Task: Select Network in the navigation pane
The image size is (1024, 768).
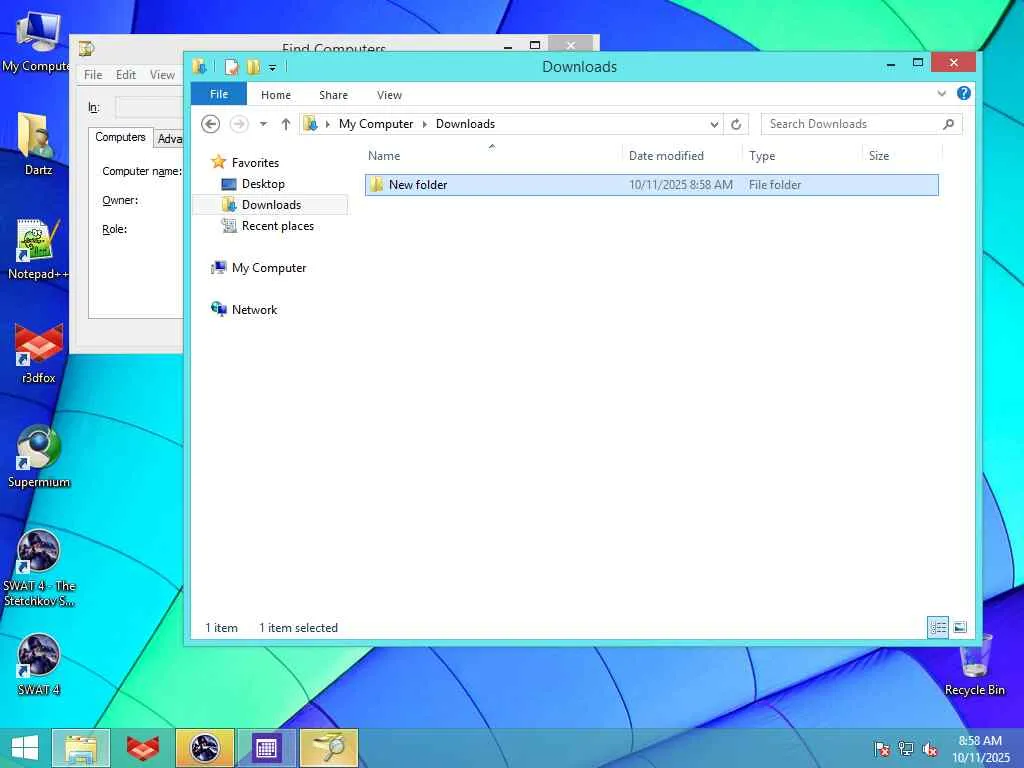Action: coord(254,310)
